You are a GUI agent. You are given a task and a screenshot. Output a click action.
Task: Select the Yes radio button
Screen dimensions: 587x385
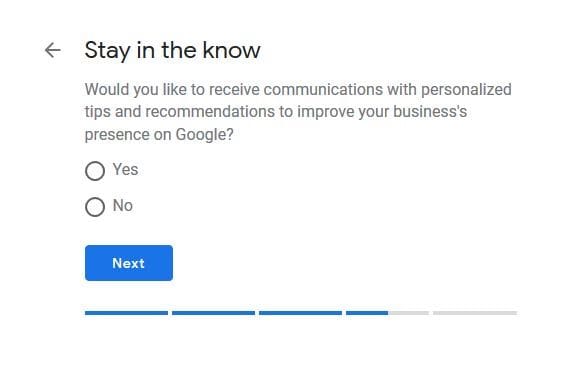[x=95, y=171]
